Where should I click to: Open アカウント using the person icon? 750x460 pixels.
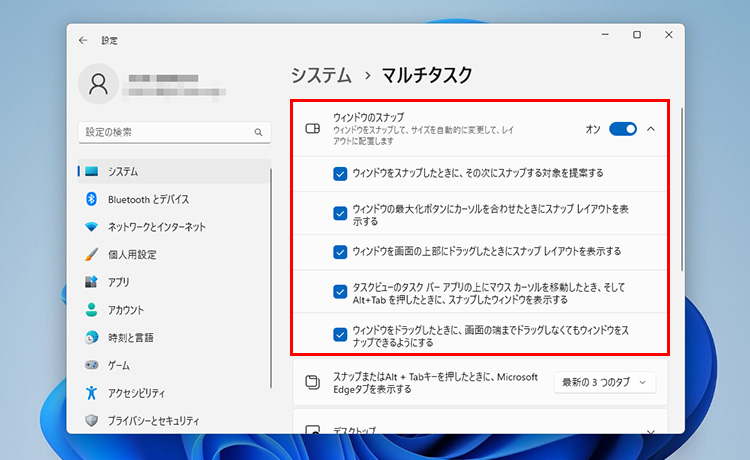click(92, 310)
